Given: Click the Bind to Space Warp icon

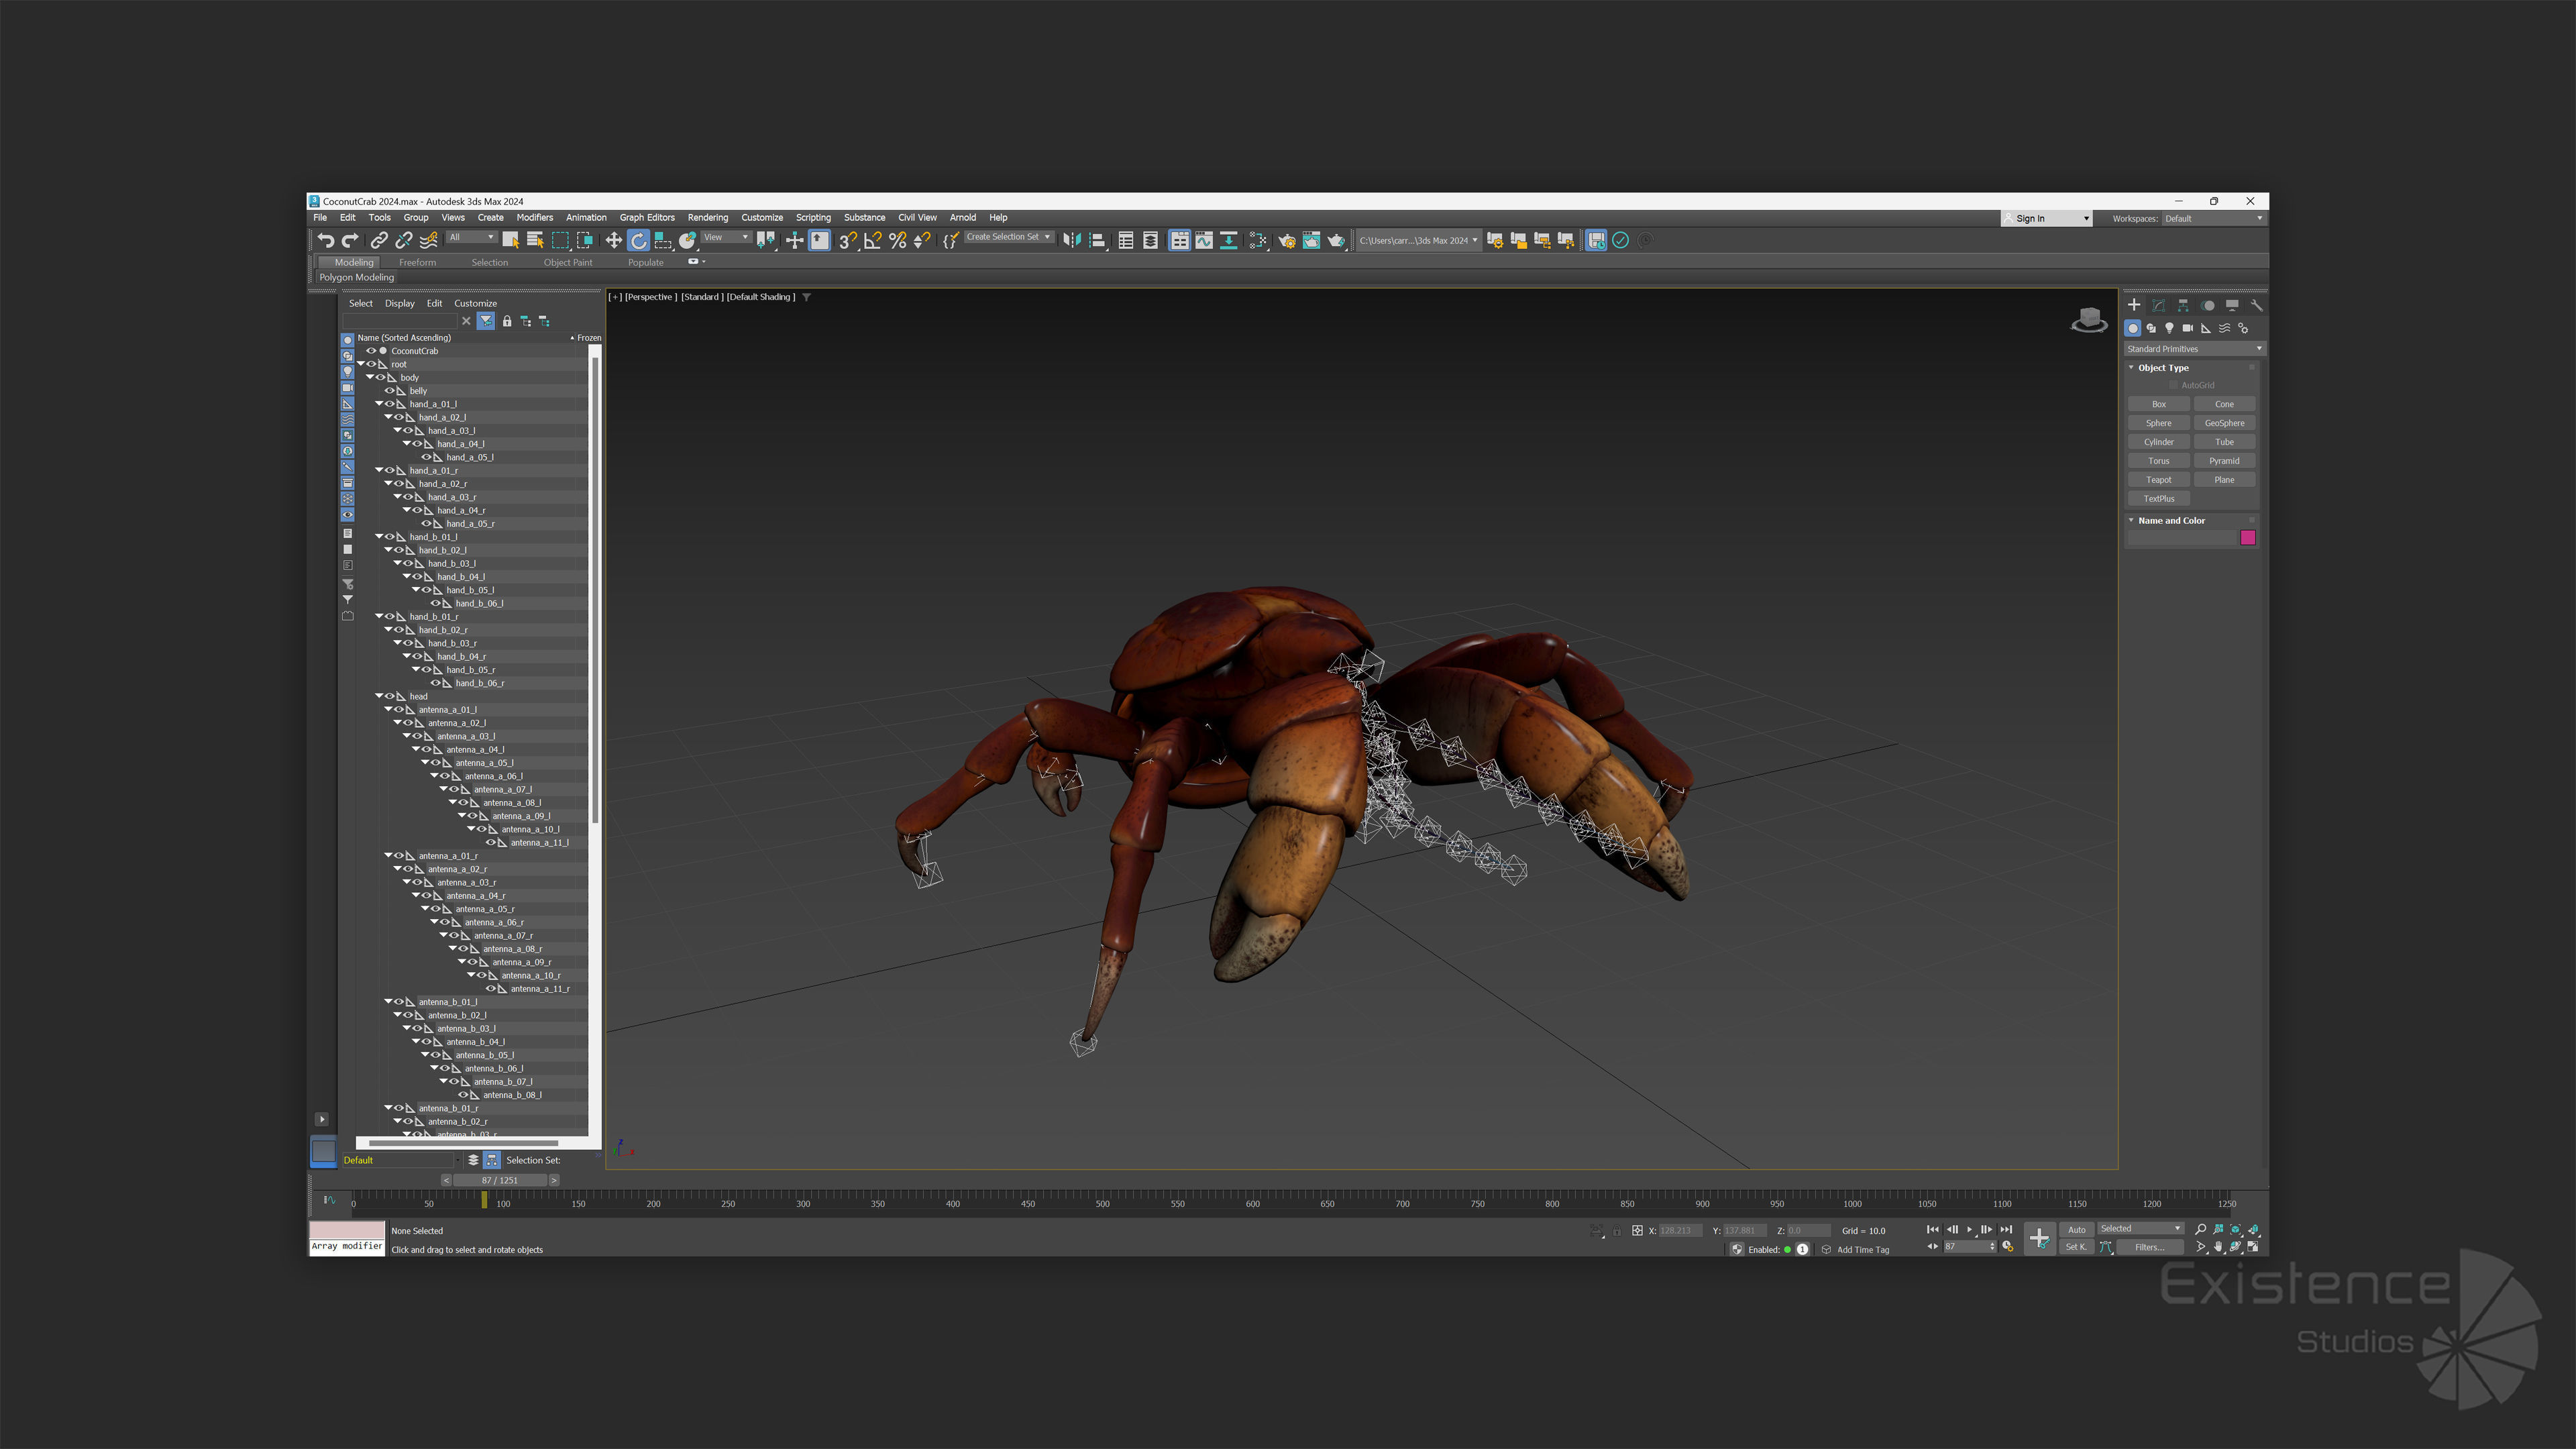Looking at the screenshot, I should pos(428,240).
